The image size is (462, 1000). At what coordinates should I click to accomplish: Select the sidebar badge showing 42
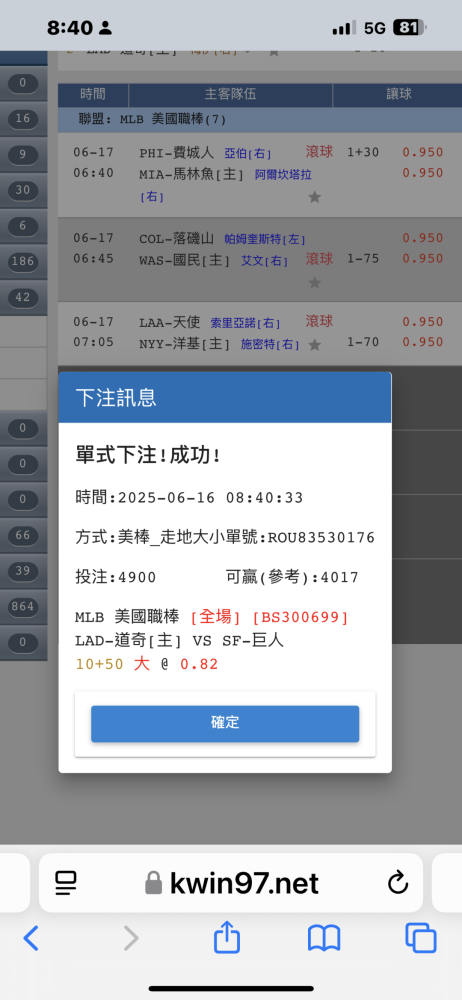click(x=23, y=297)
